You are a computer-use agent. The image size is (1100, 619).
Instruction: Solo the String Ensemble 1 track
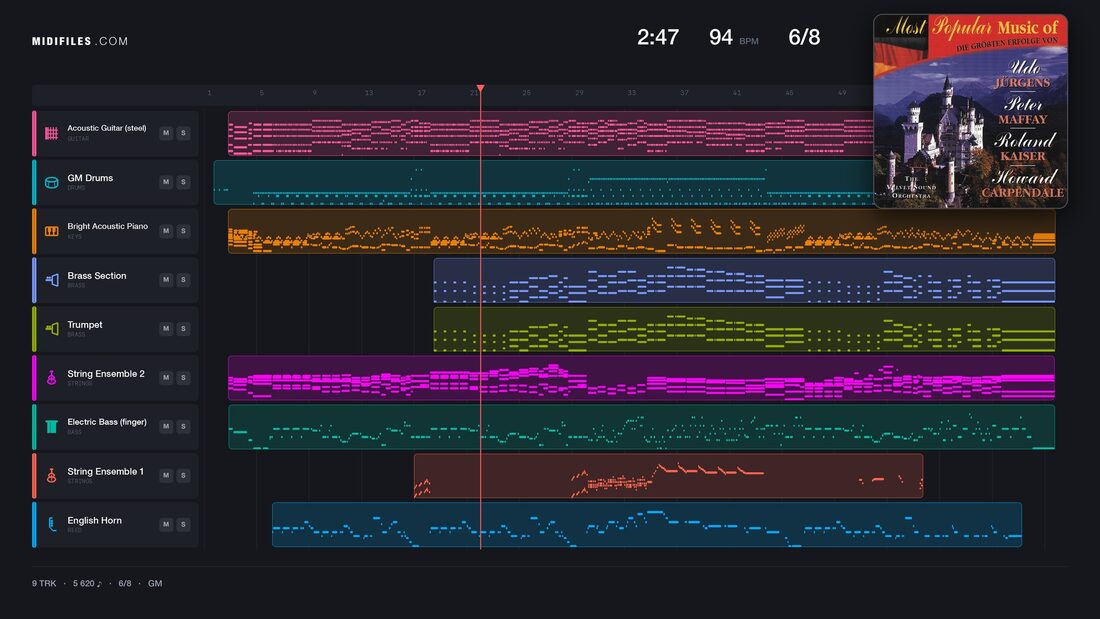point(183,475)
